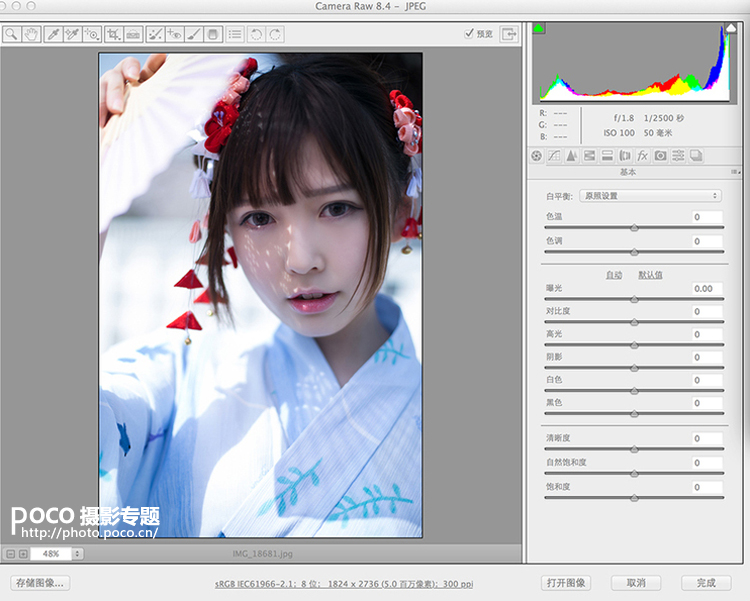Switch to the Camera Calibration tab
The image size is (750, 601).
point(661,156)
